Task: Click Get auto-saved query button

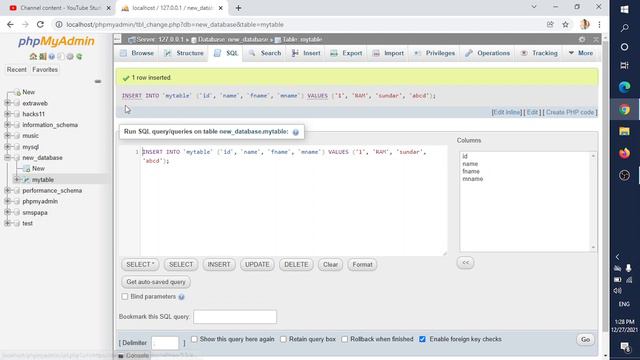Action: [x=156, y=282]
